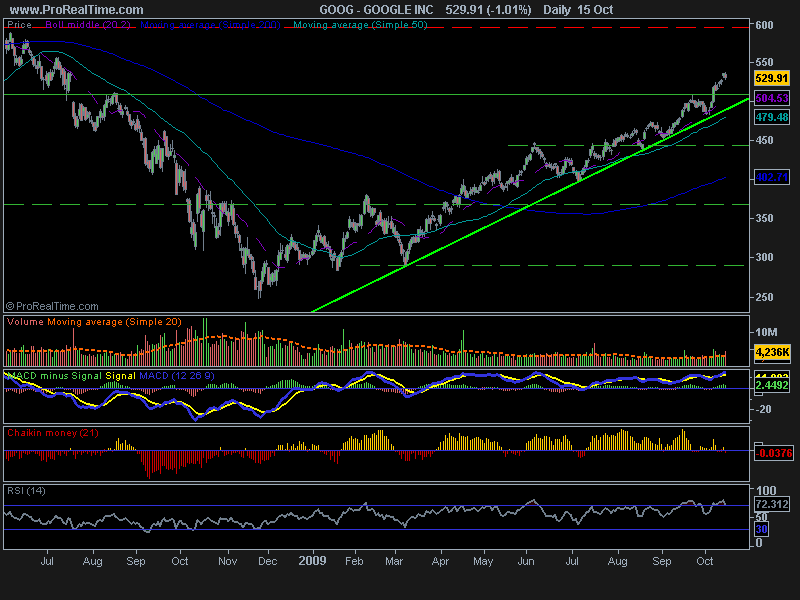Click the 450 price axis label
The image size is (800, 600).
click(764, 140)
